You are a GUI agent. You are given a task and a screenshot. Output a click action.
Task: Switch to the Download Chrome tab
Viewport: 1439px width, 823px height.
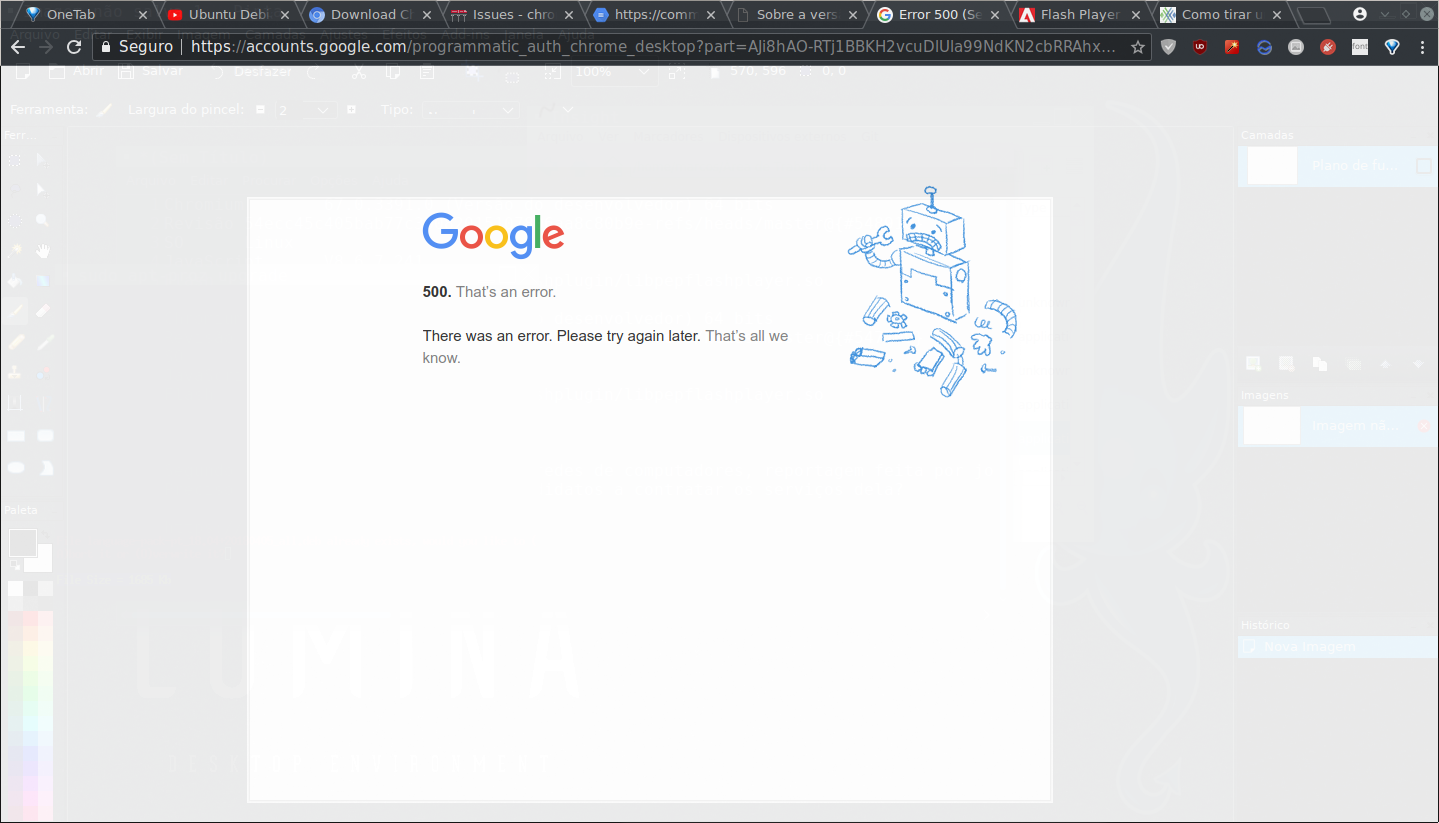click(366, 15)
